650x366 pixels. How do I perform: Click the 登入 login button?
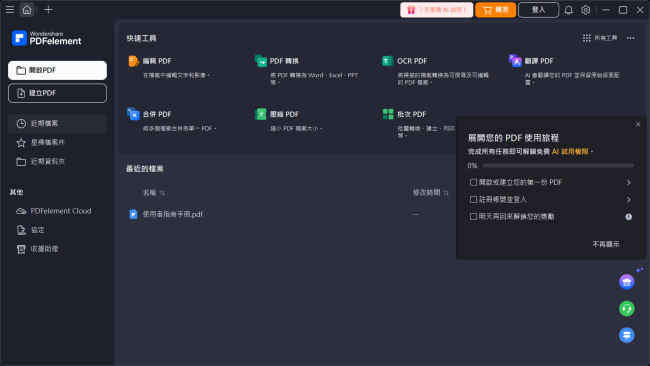click(x=538, y=10)
